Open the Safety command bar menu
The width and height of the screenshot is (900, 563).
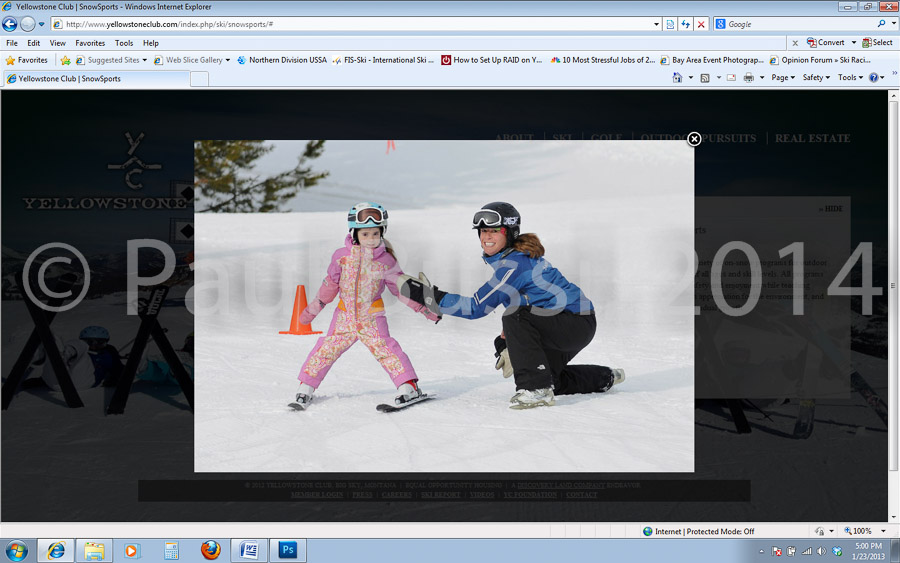[x=816, y=77]
